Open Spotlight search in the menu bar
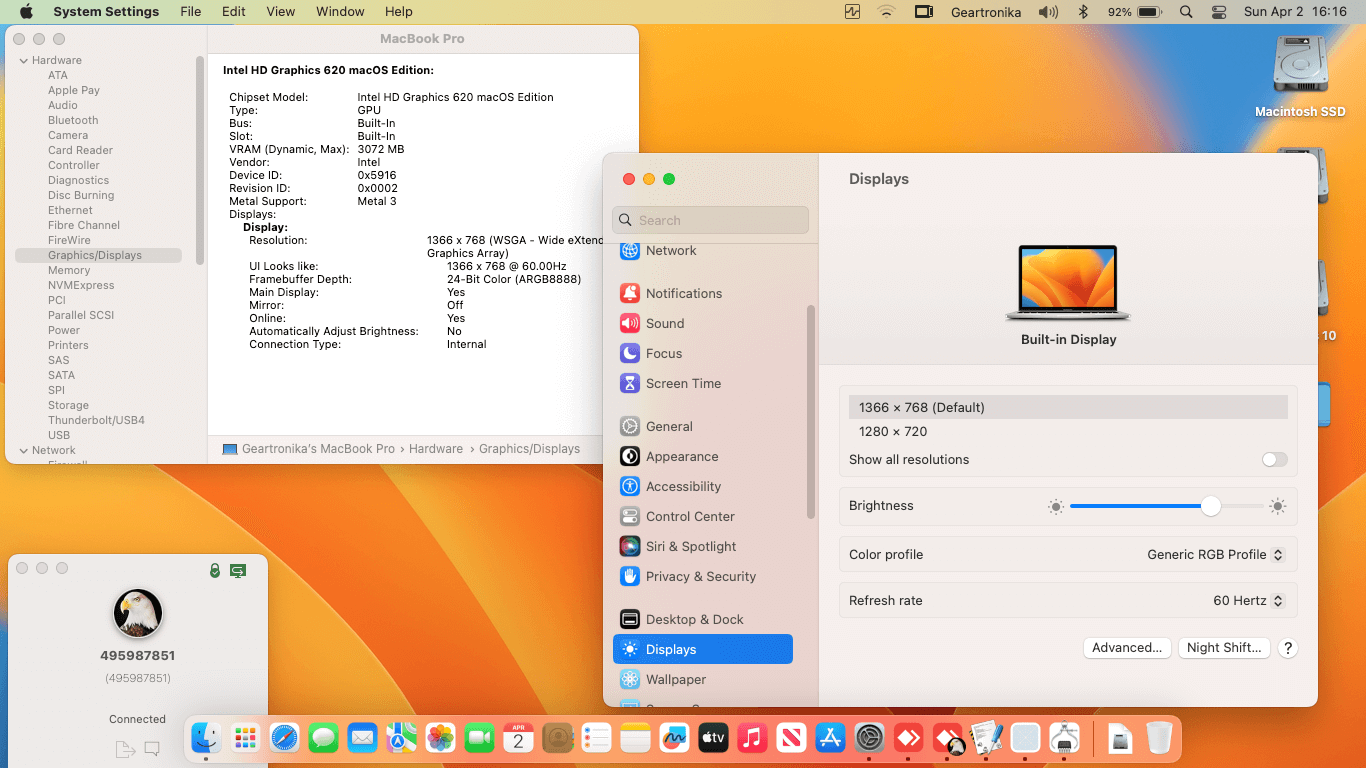1366x768 pixels. click(x=1186, y=12)
